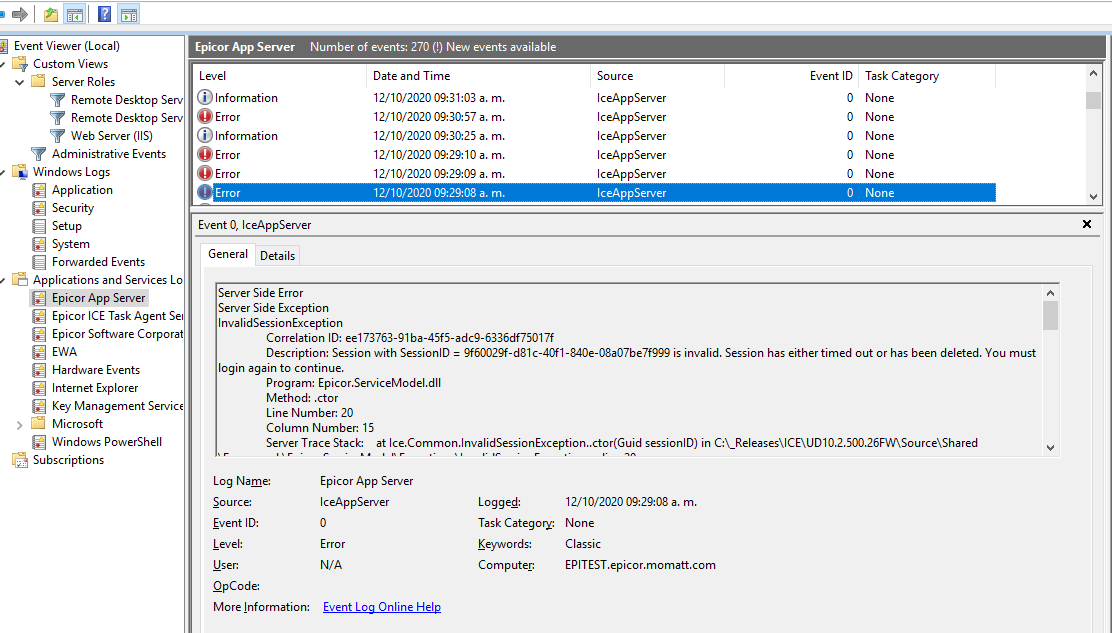
Task: Click the Setup log icon
Action: [39, 226]
